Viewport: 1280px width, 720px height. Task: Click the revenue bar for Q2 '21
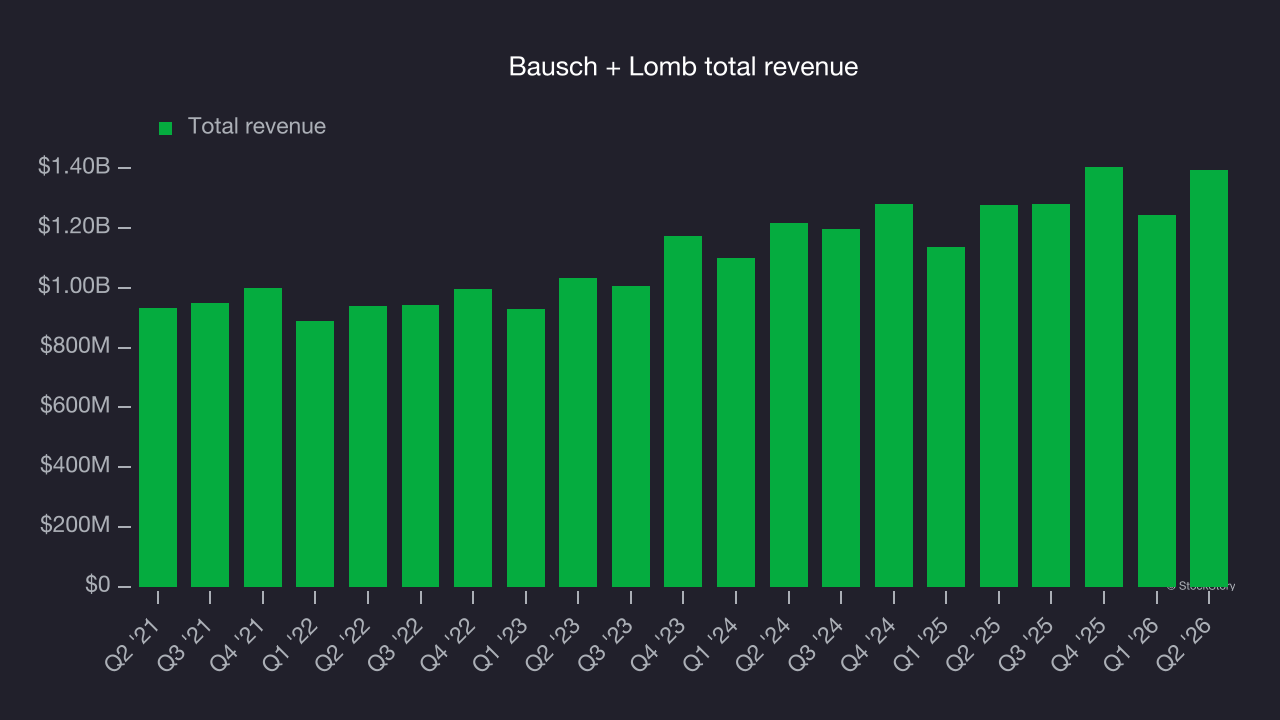[158, 447]
